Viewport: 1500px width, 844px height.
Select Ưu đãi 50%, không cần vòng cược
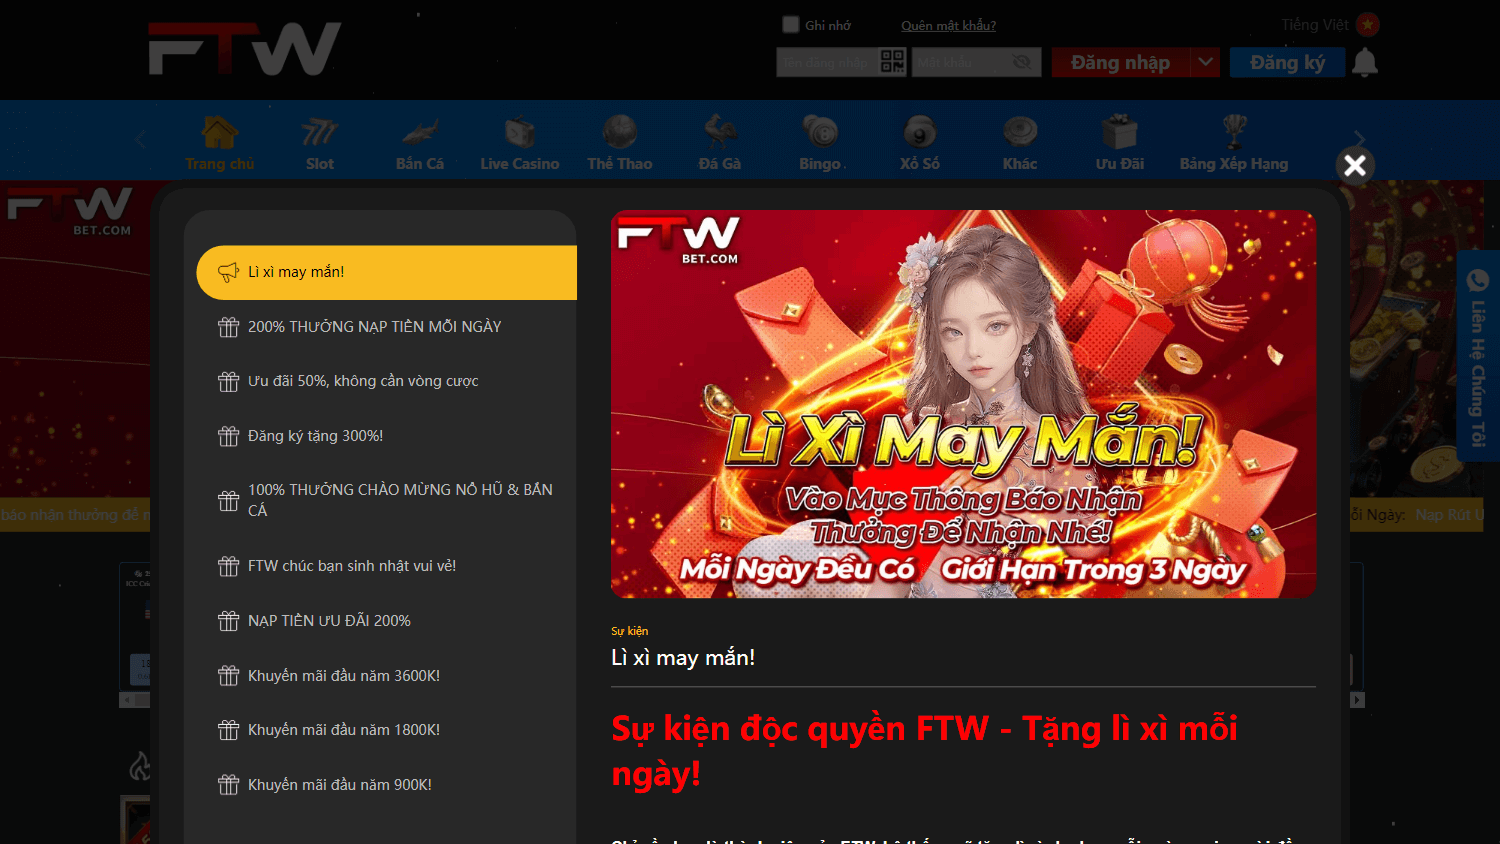tap(387, 381)
